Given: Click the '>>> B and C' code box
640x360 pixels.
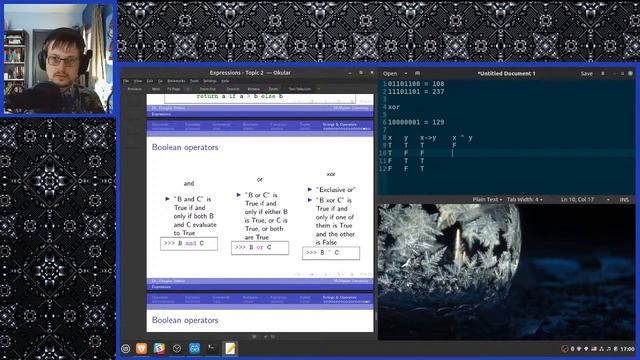Looking at the screenshot, I should tap(189, 244).
